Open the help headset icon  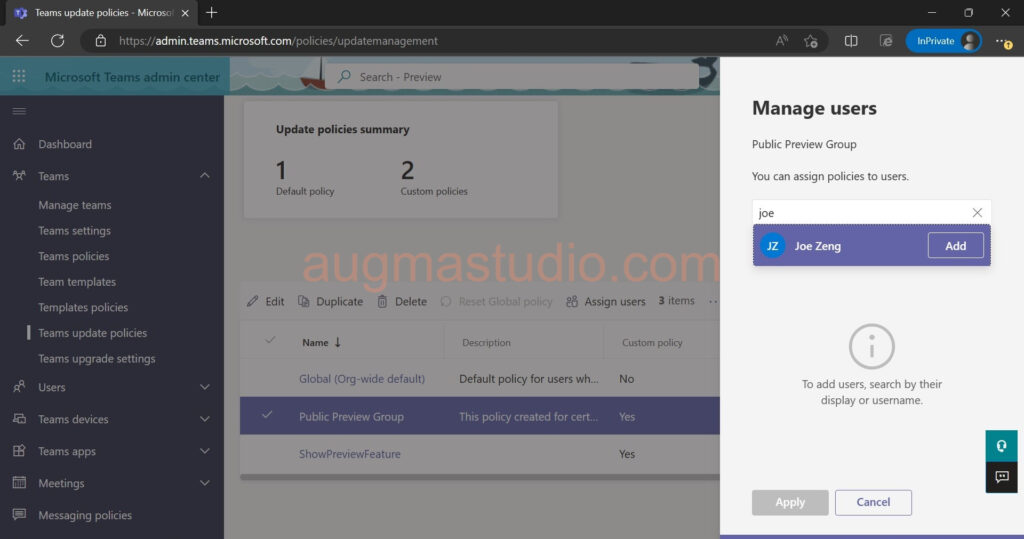1001,446
